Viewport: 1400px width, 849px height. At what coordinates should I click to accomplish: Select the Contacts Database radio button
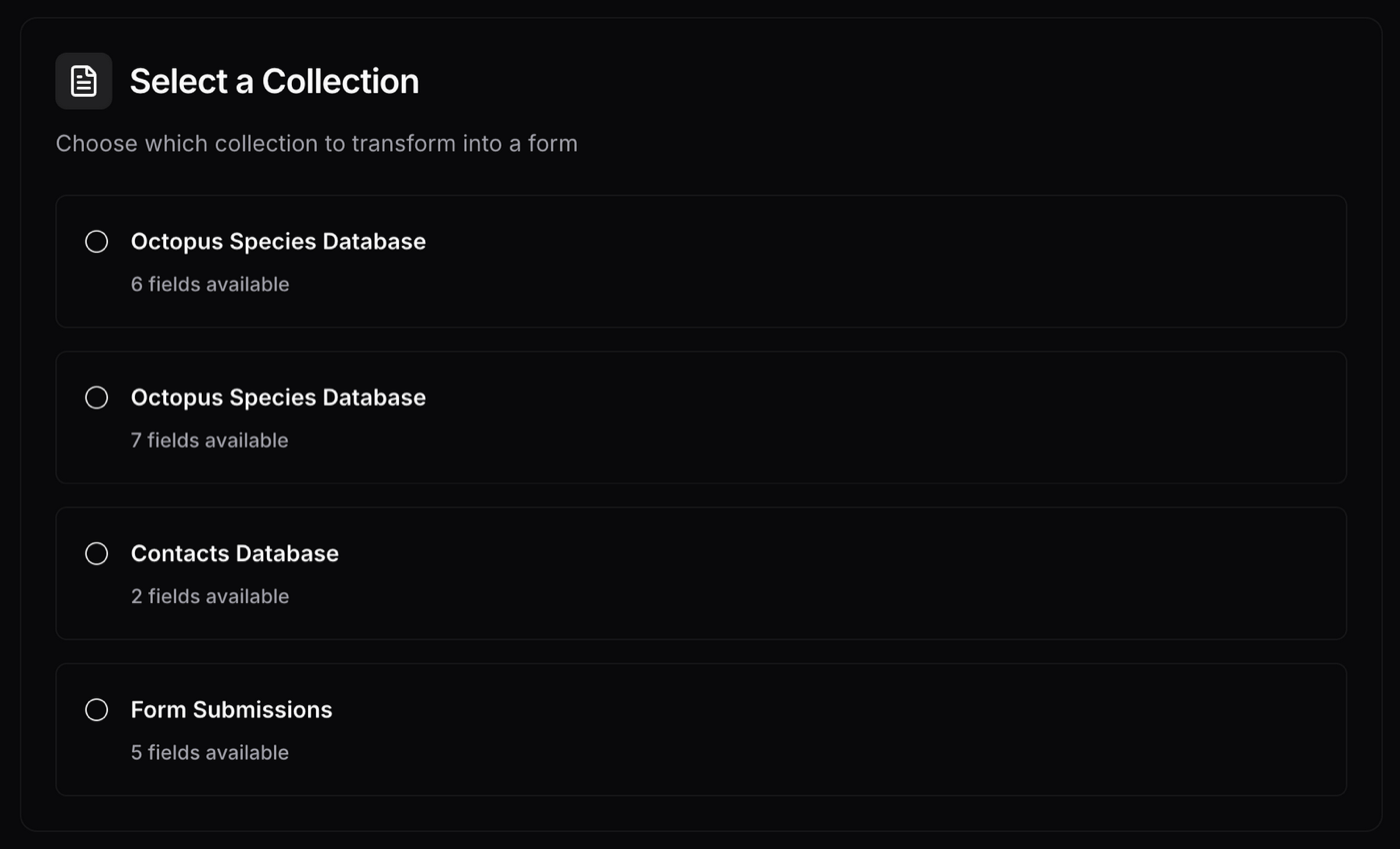(x=97, y=553)
